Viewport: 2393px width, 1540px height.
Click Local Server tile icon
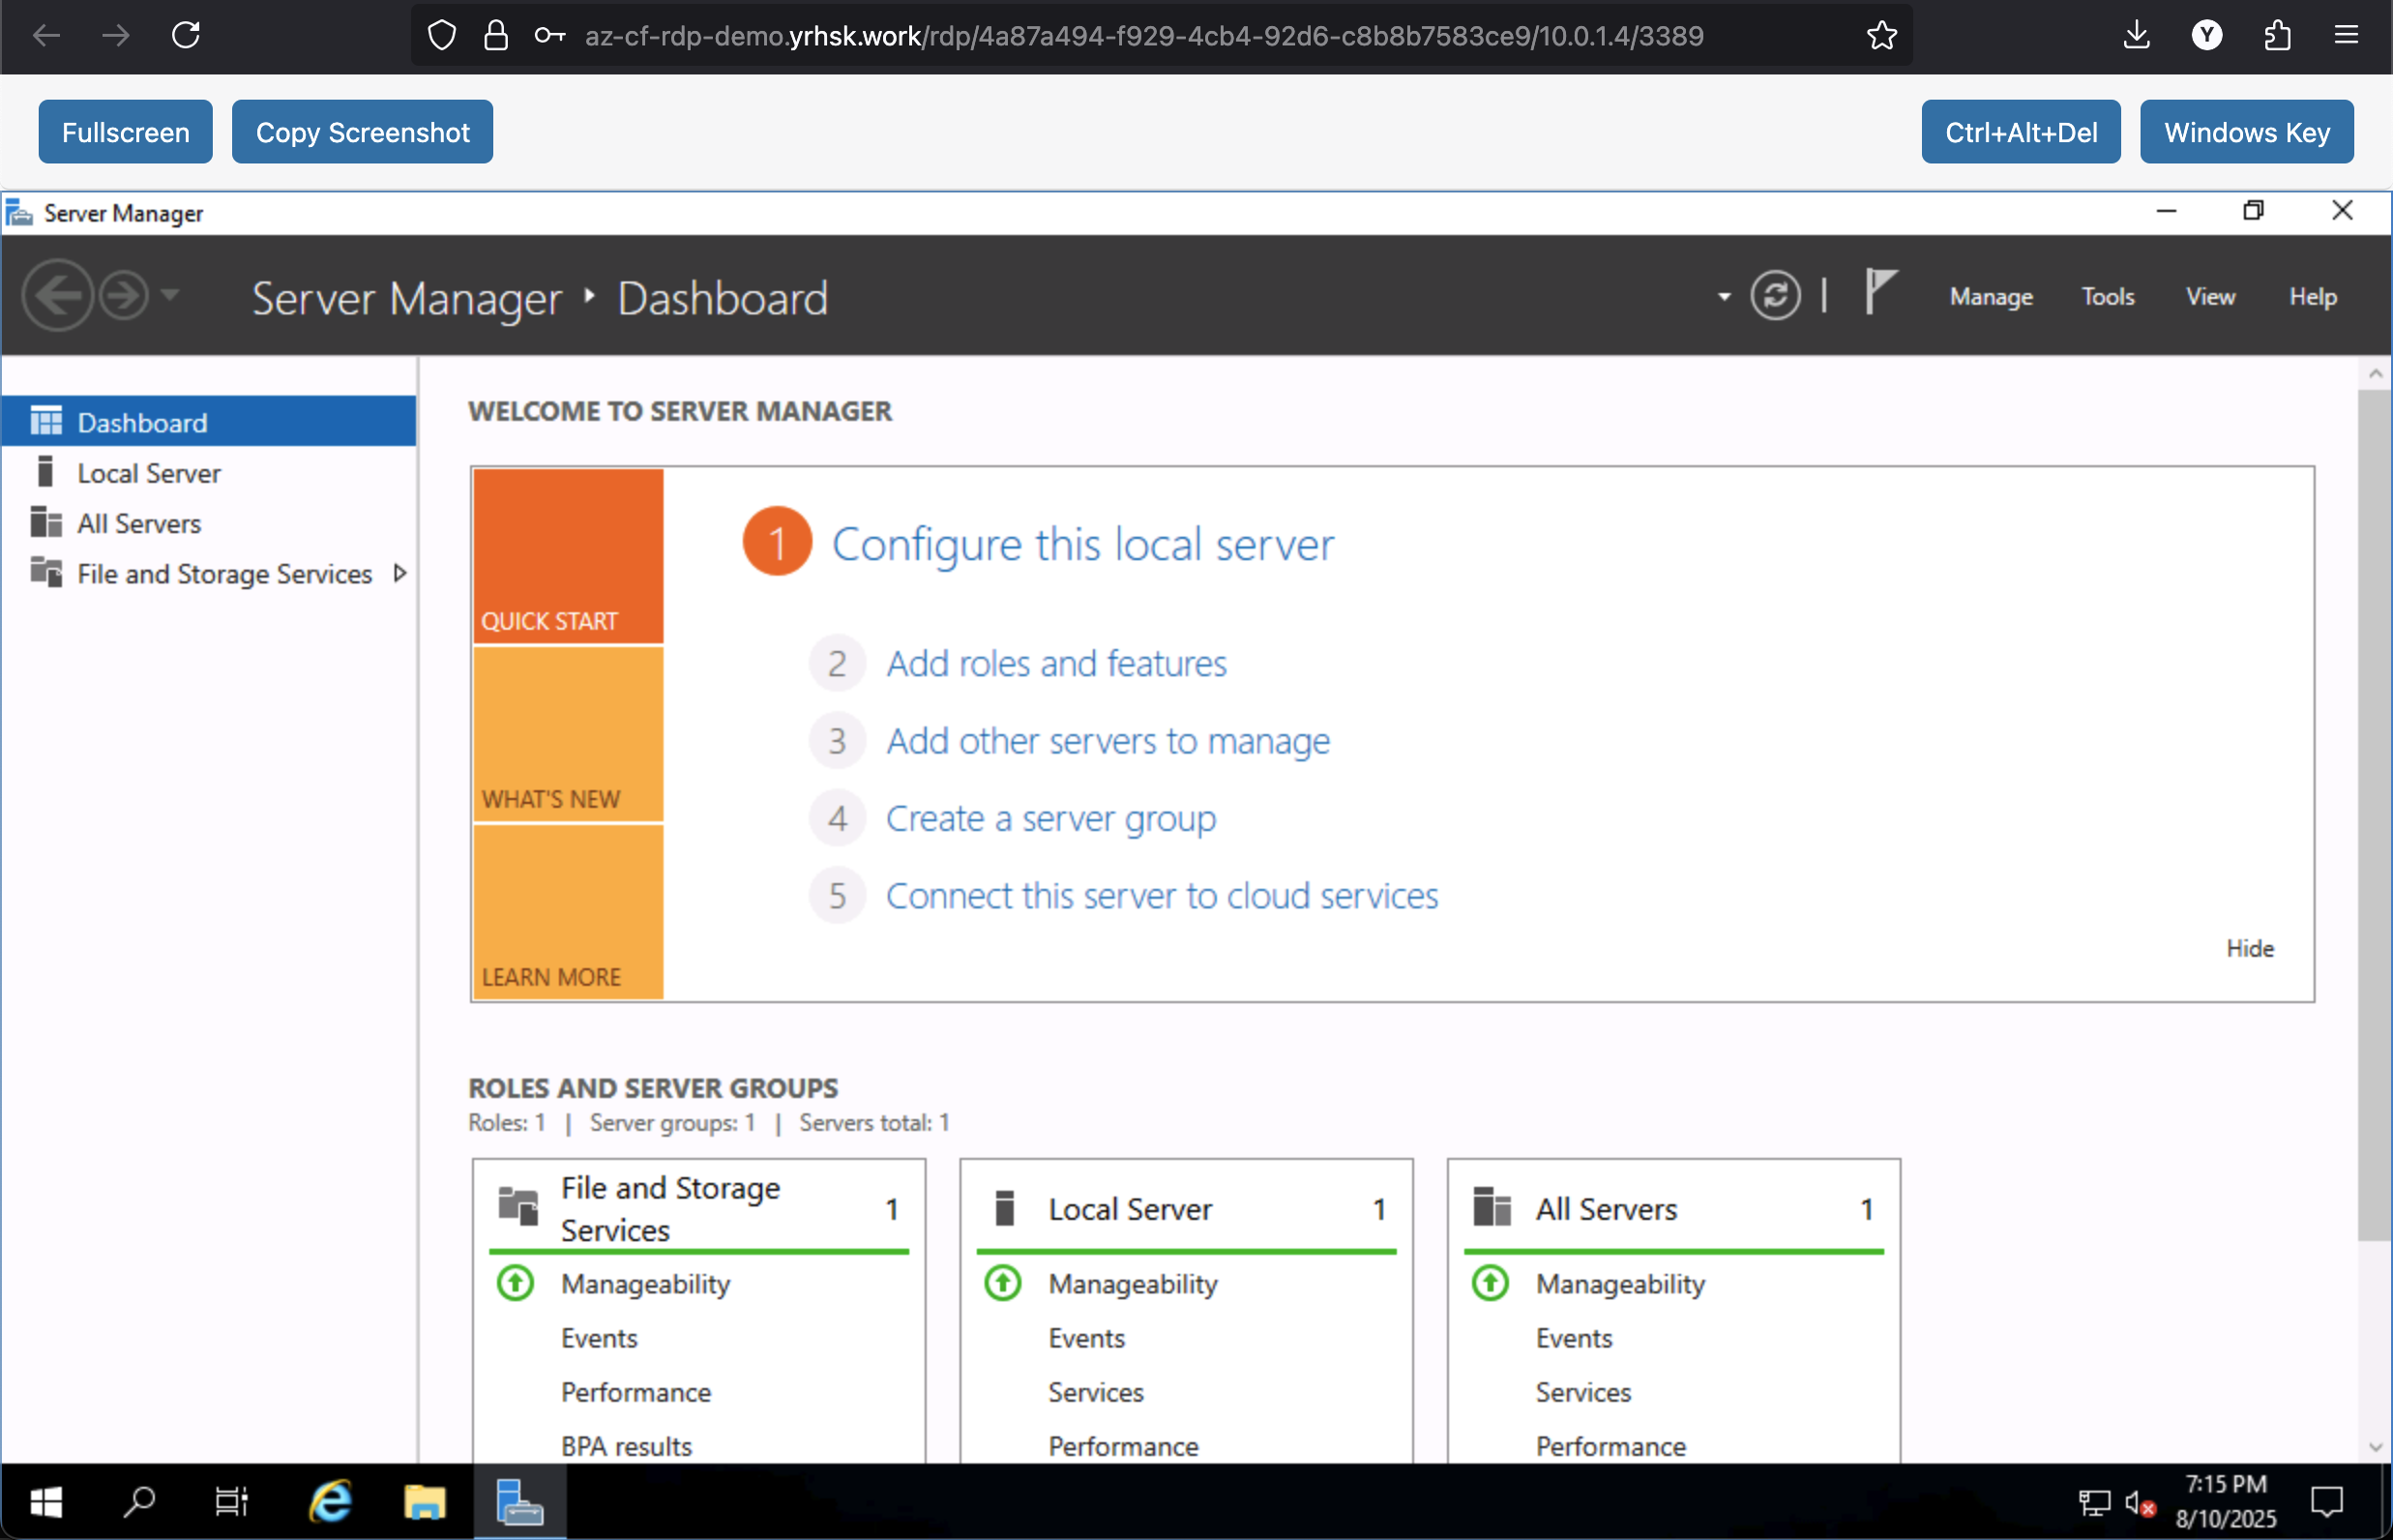pyautogui.click(x=1005, y=1208)
